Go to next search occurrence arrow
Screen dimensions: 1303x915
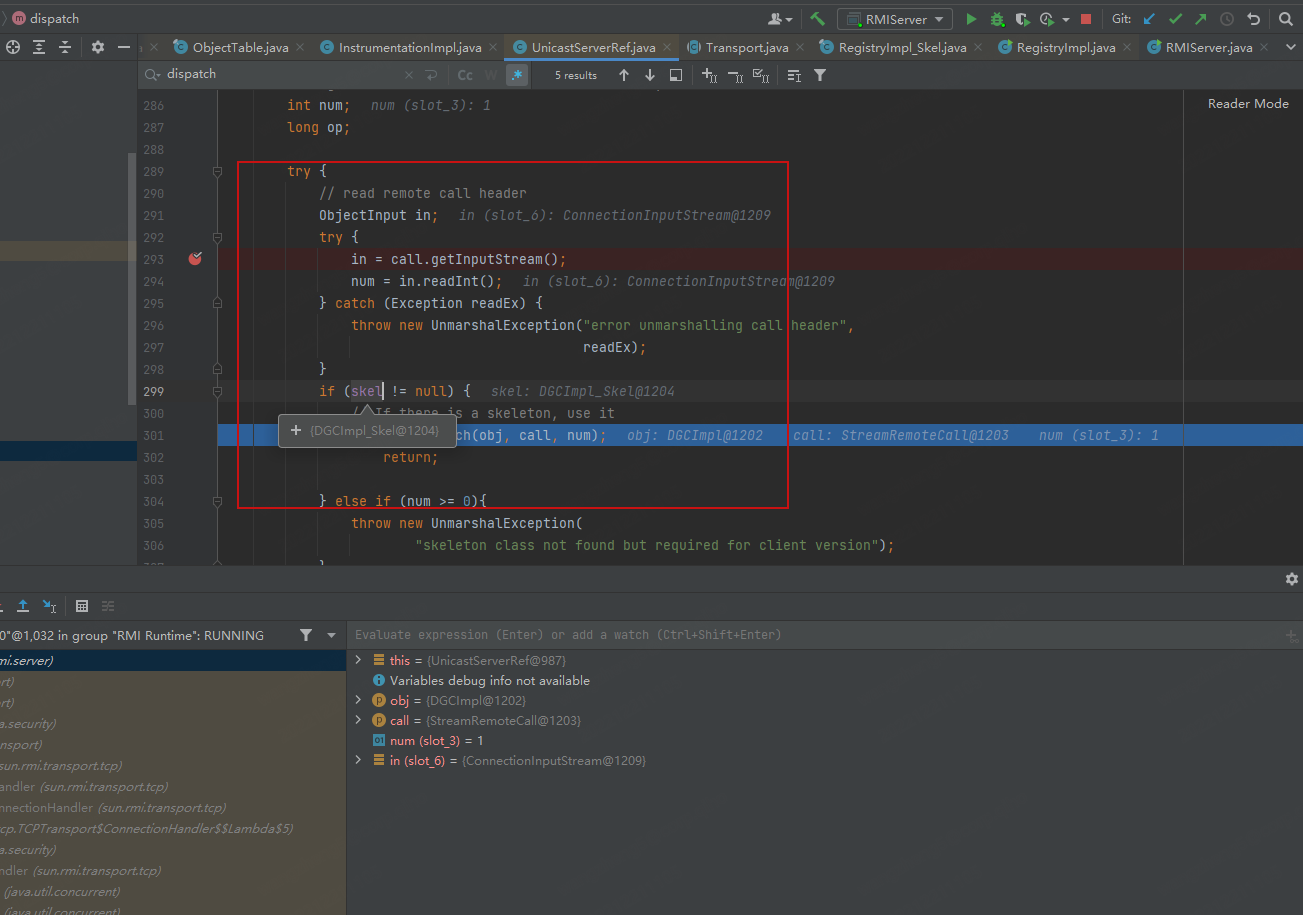pyautogui.click(x=650, y=75)
